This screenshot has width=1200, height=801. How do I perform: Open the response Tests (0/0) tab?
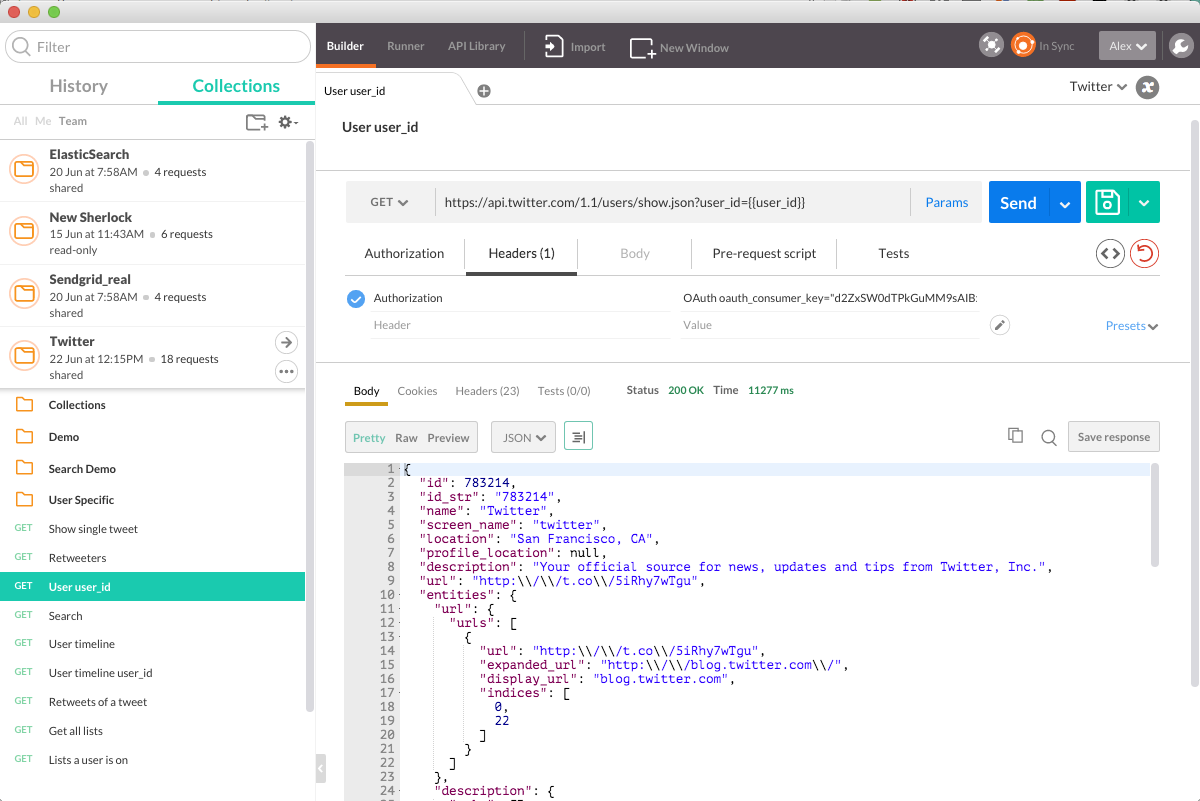[x=564, y=391]
